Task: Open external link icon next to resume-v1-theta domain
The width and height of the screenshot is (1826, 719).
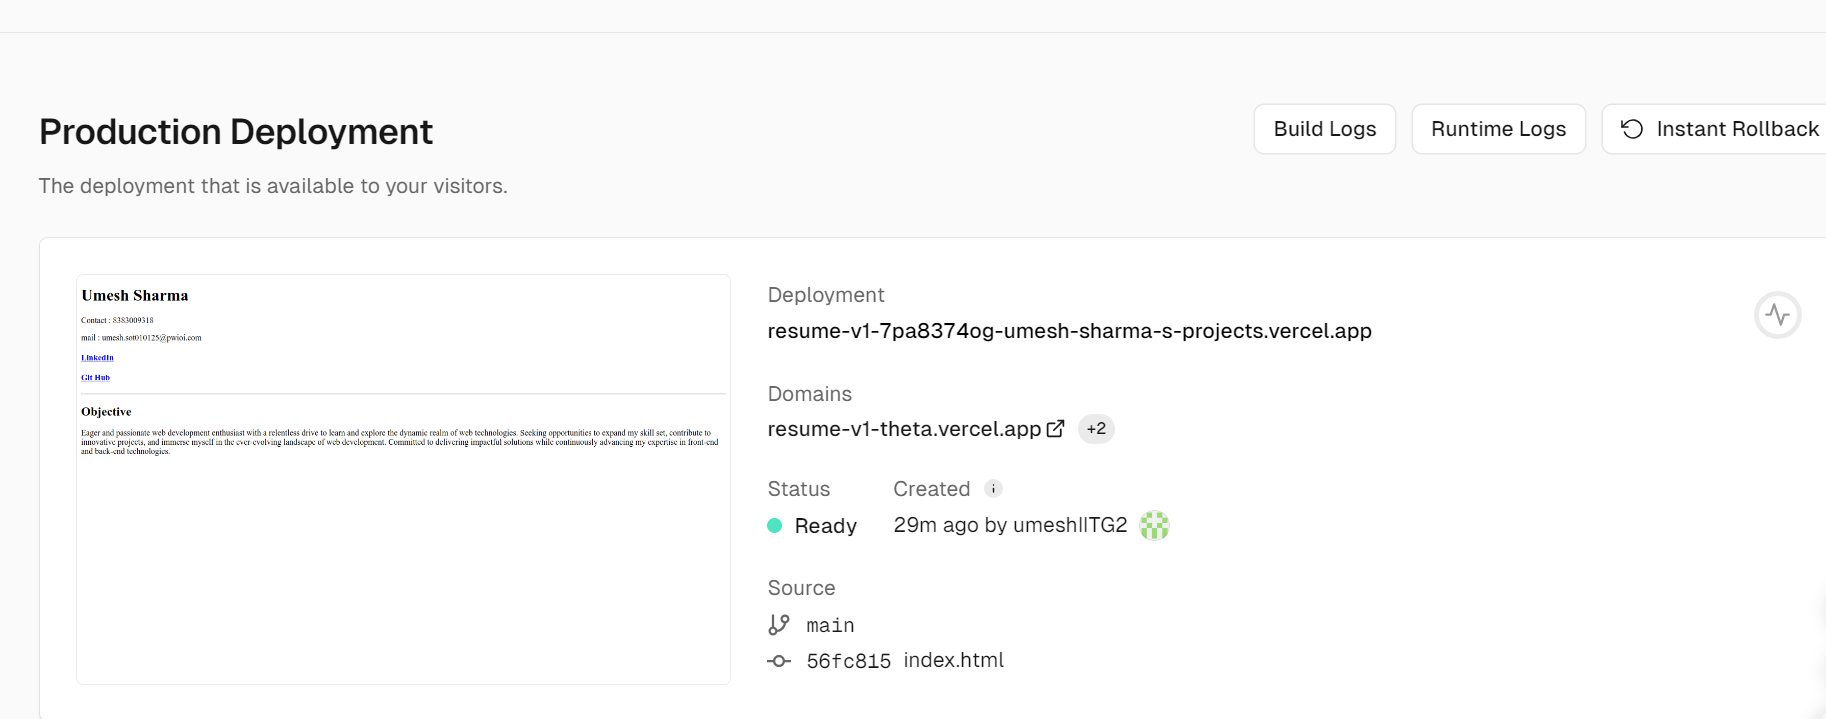Action: click(1055, 429)
